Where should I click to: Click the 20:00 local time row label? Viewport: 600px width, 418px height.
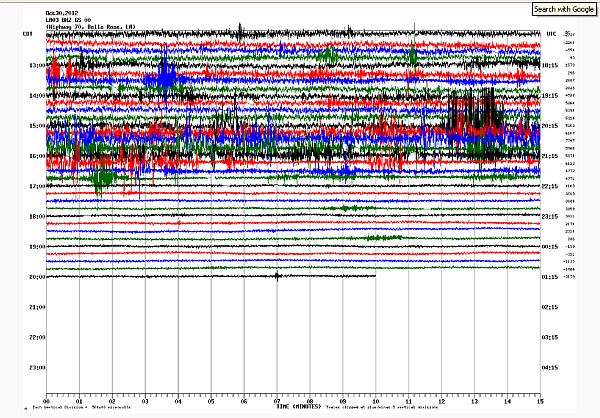pyautogui.click(x=34, y=276)
